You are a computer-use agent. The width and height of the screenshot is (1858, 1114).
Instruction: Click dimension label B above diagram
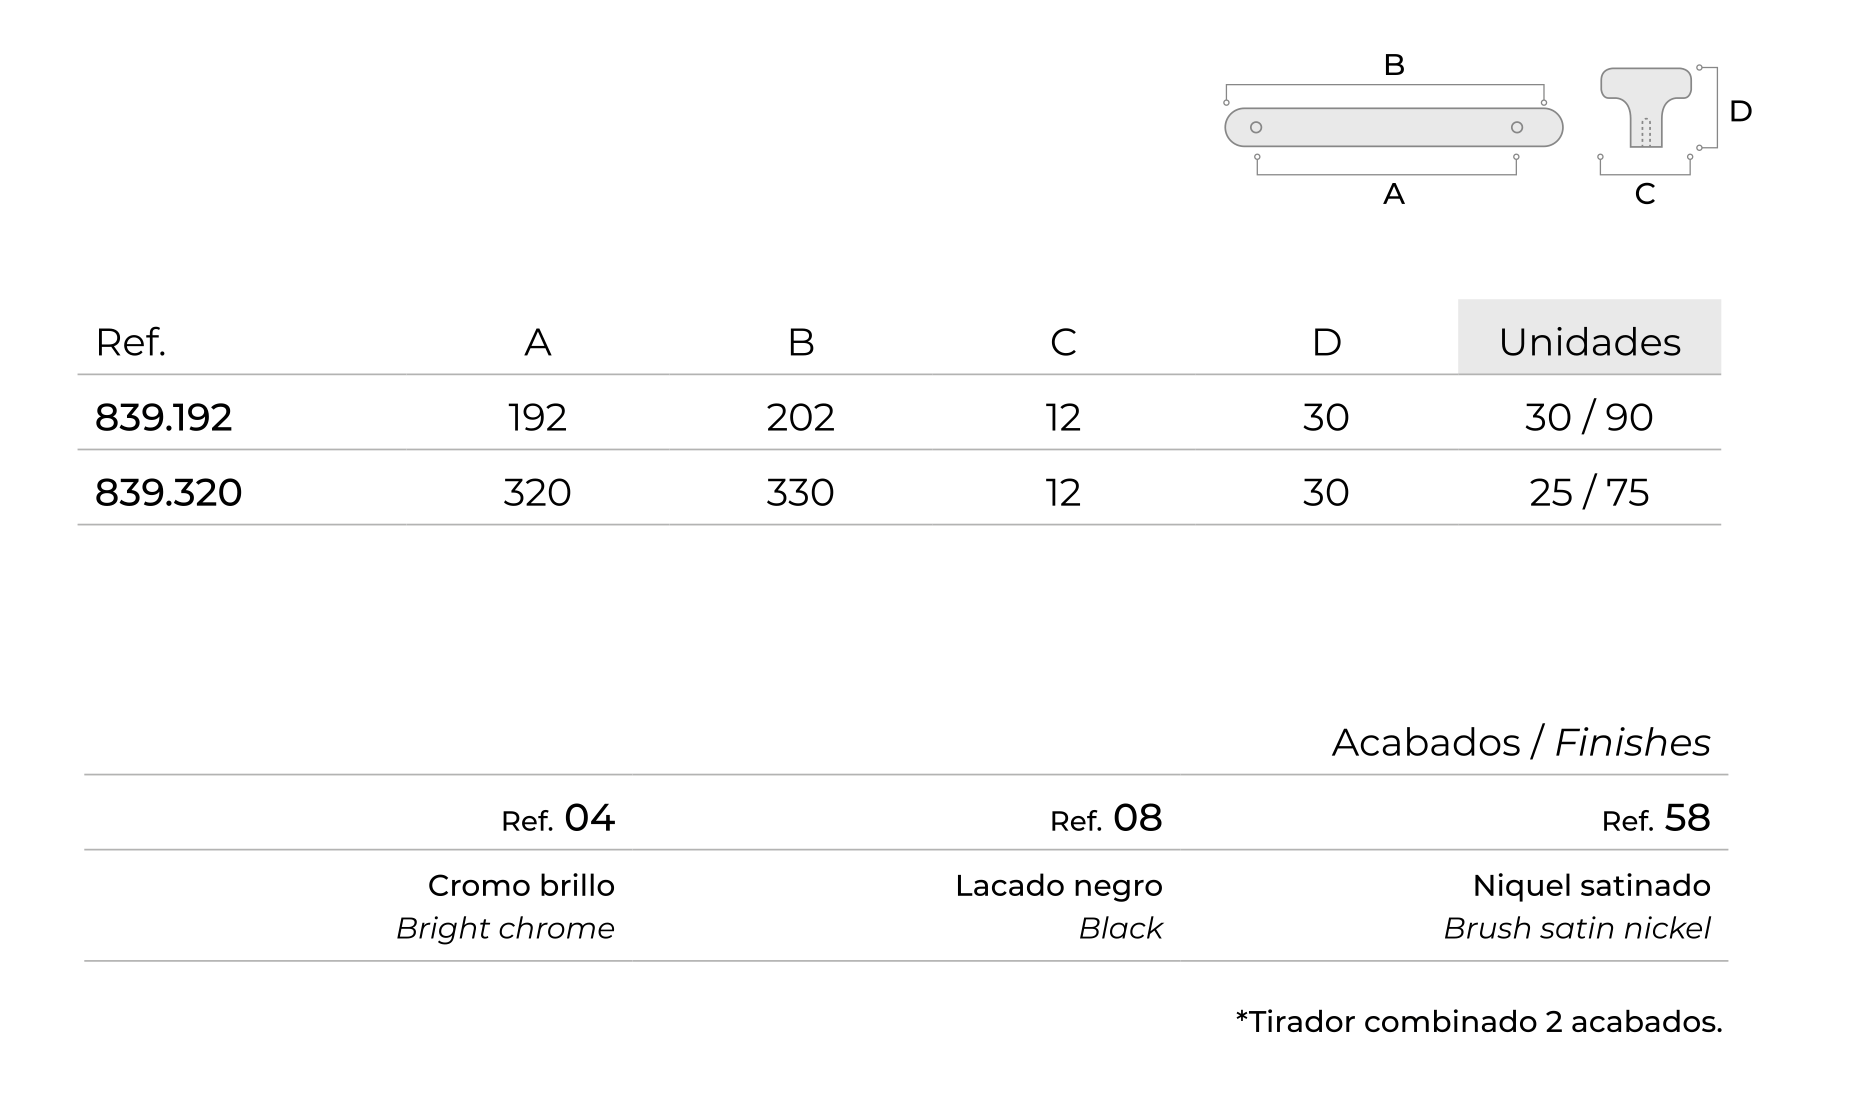coord(1394,65)
